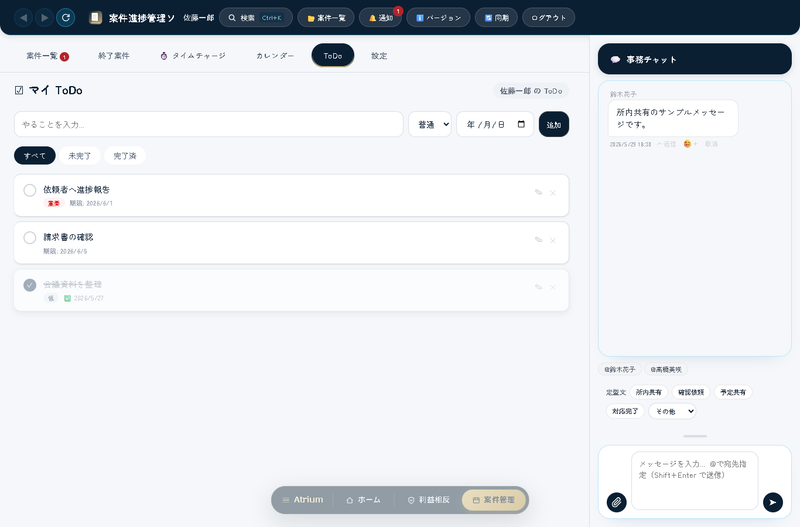The image size is (800, 527).
Task: Click the notebook app logo icon
Action: point(95,18)
